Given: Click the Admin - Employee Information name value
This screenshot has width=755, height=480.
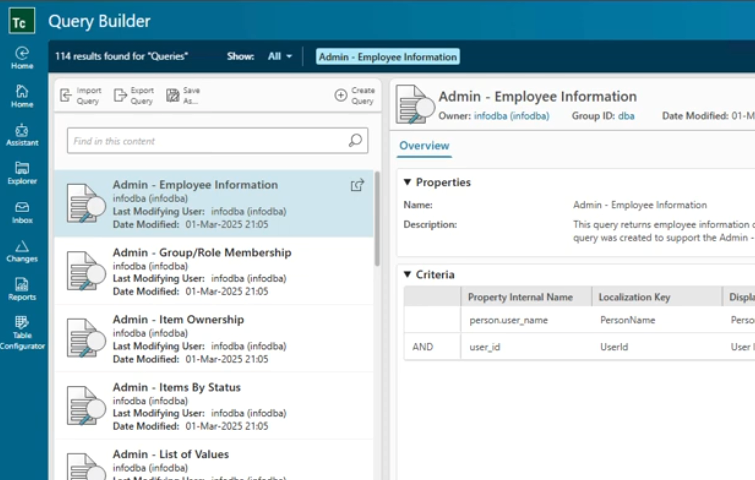Looking at the screenshot, I should click(x=640, y=205).
